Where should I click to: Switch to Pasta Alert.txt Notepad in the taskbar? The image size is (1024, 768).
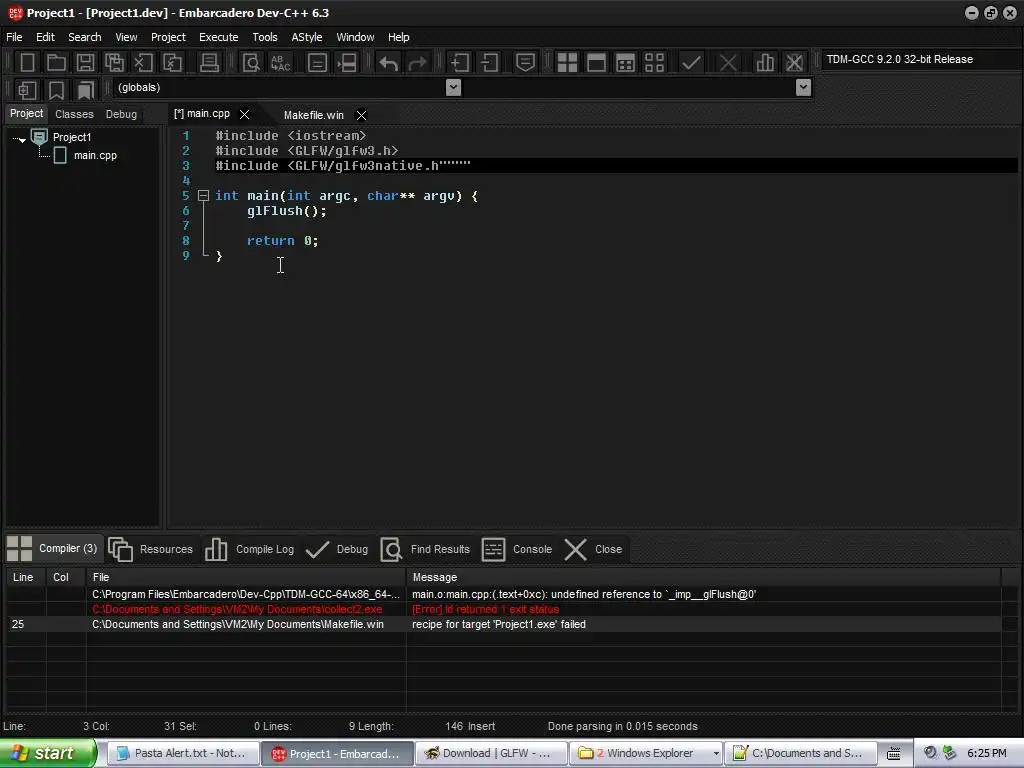pos(182,754)
